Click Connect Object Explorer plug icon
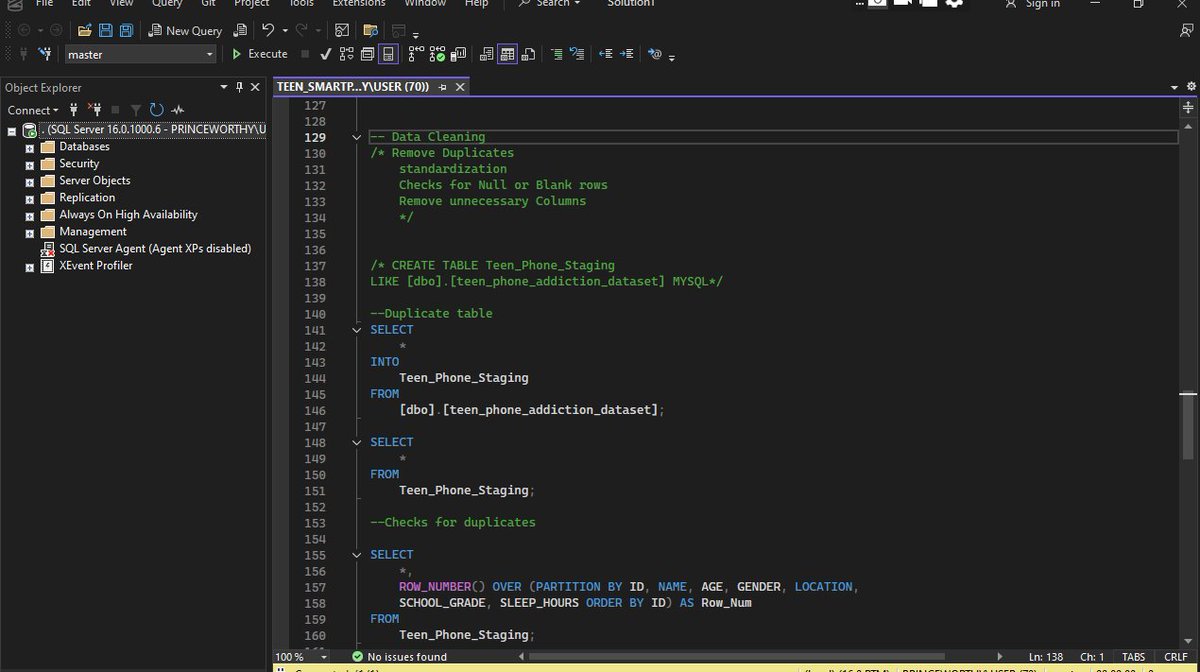Image resolution: width=1200 pixels, height=672 pixels. point(74,110)
